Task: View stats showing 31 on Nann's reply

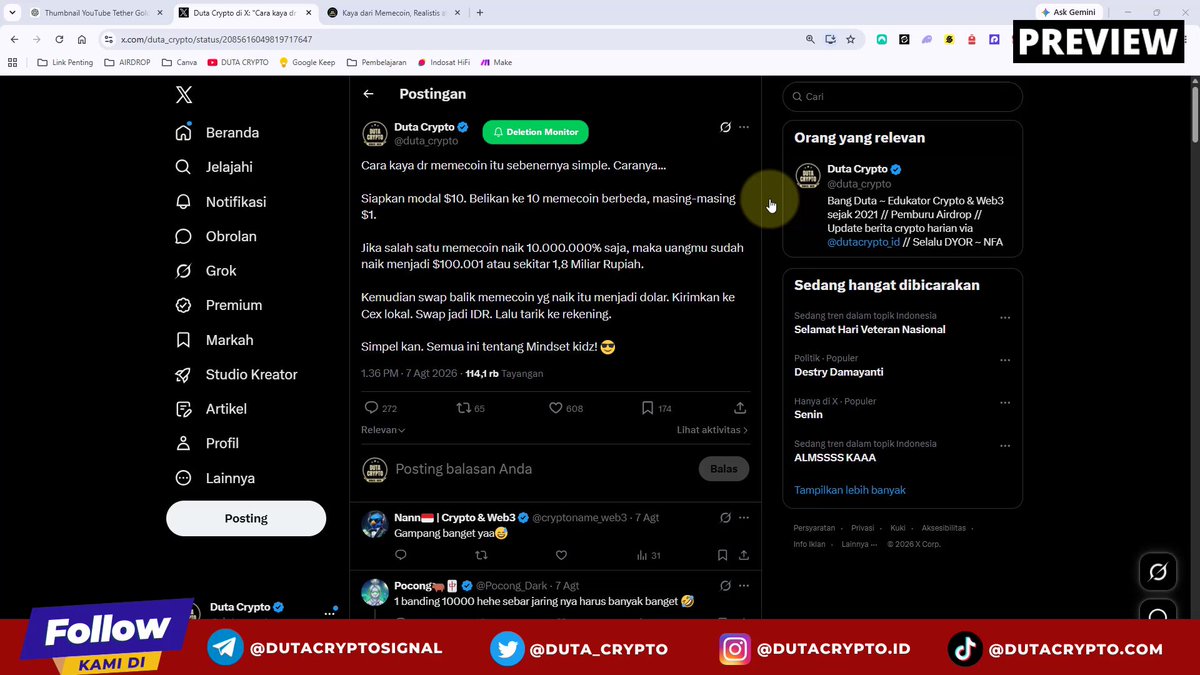Action: coord(649,555)
